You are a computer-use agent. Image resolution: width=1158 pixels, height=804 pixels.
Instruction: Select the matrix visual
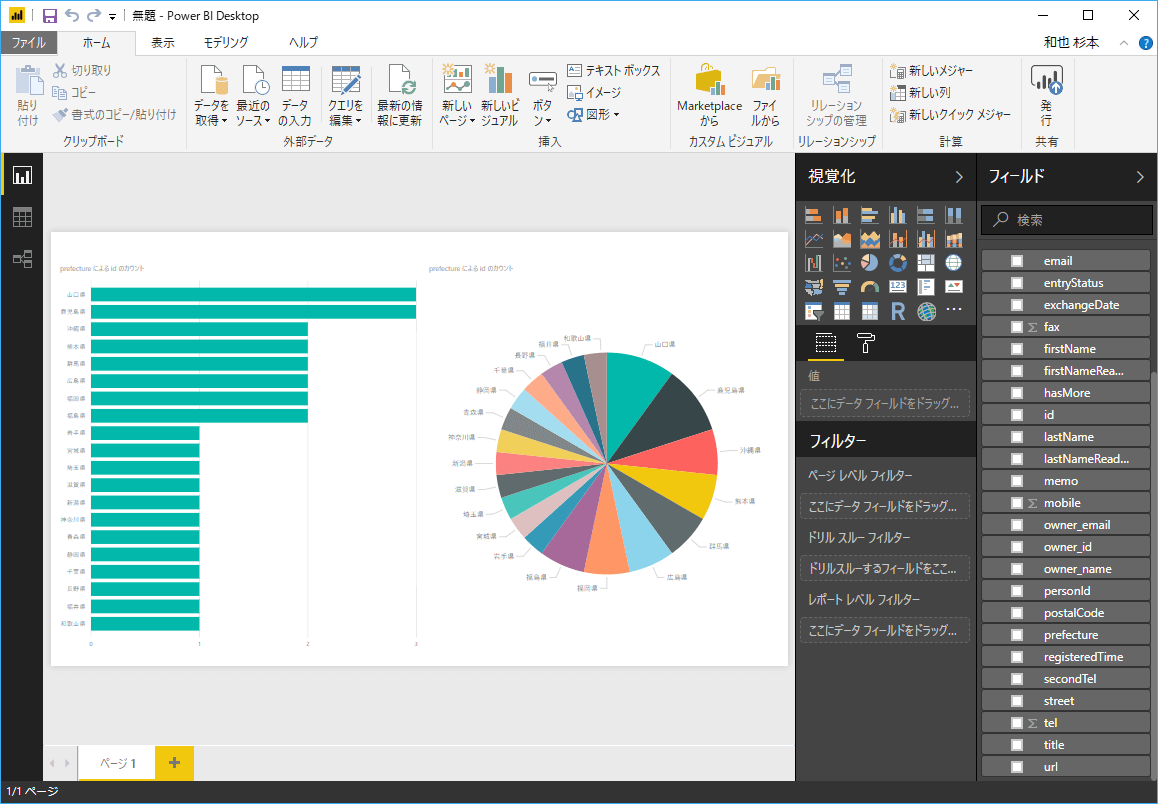point(869,311)
